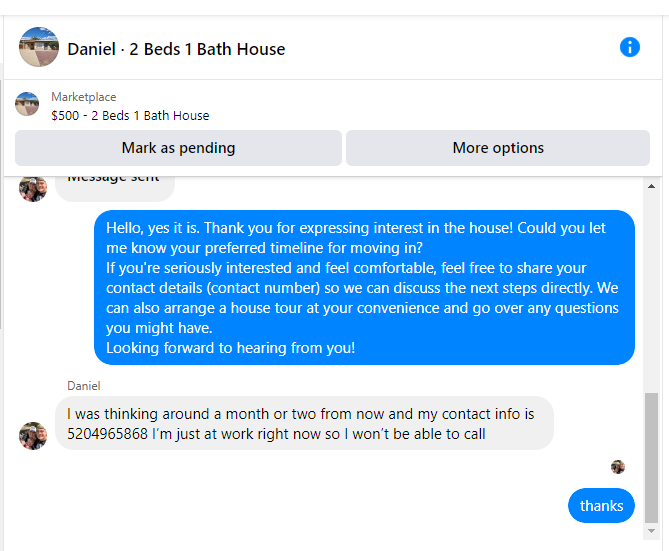This screenshot has width=669, height=551.
Task: Click the phone number 5204965868 in Daniel's message
Action: (x=108, y=434)
